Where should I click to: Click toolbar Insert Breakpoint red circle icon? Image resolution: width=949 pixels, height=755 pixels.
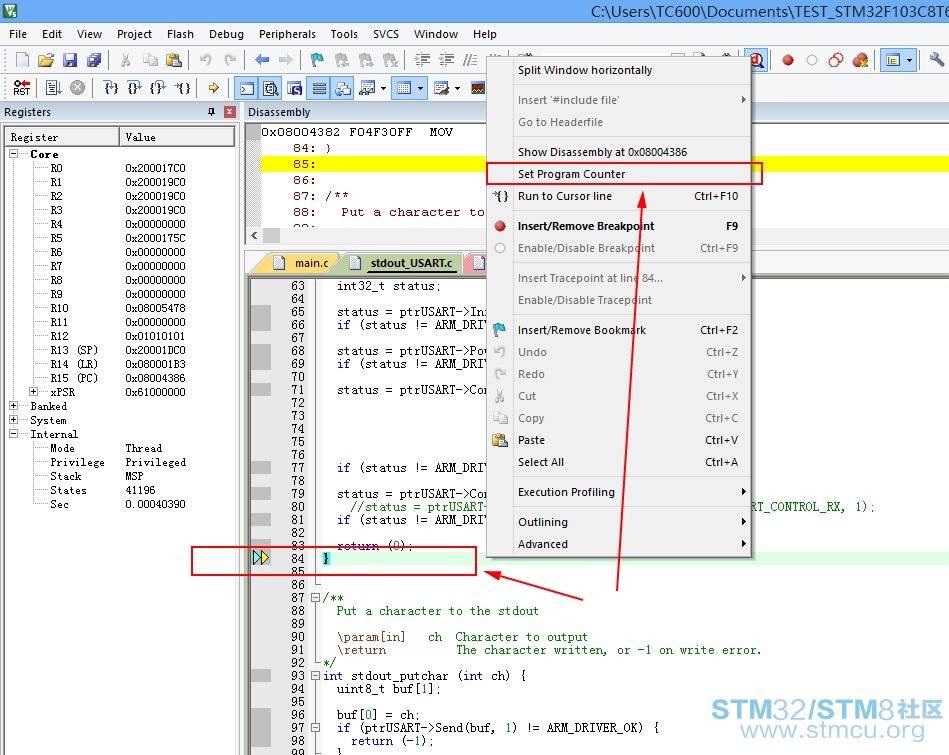(787, 60)
